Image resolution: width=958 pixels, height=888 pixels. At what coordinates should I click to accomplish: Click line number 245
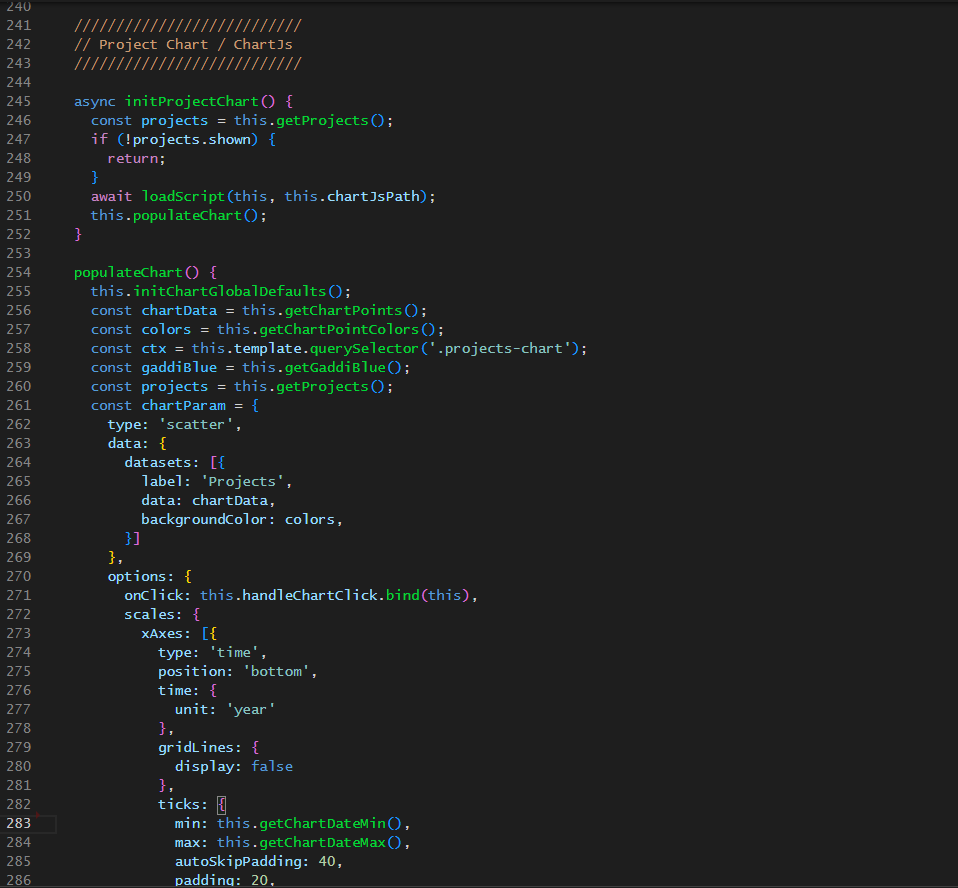coord(18,101)
